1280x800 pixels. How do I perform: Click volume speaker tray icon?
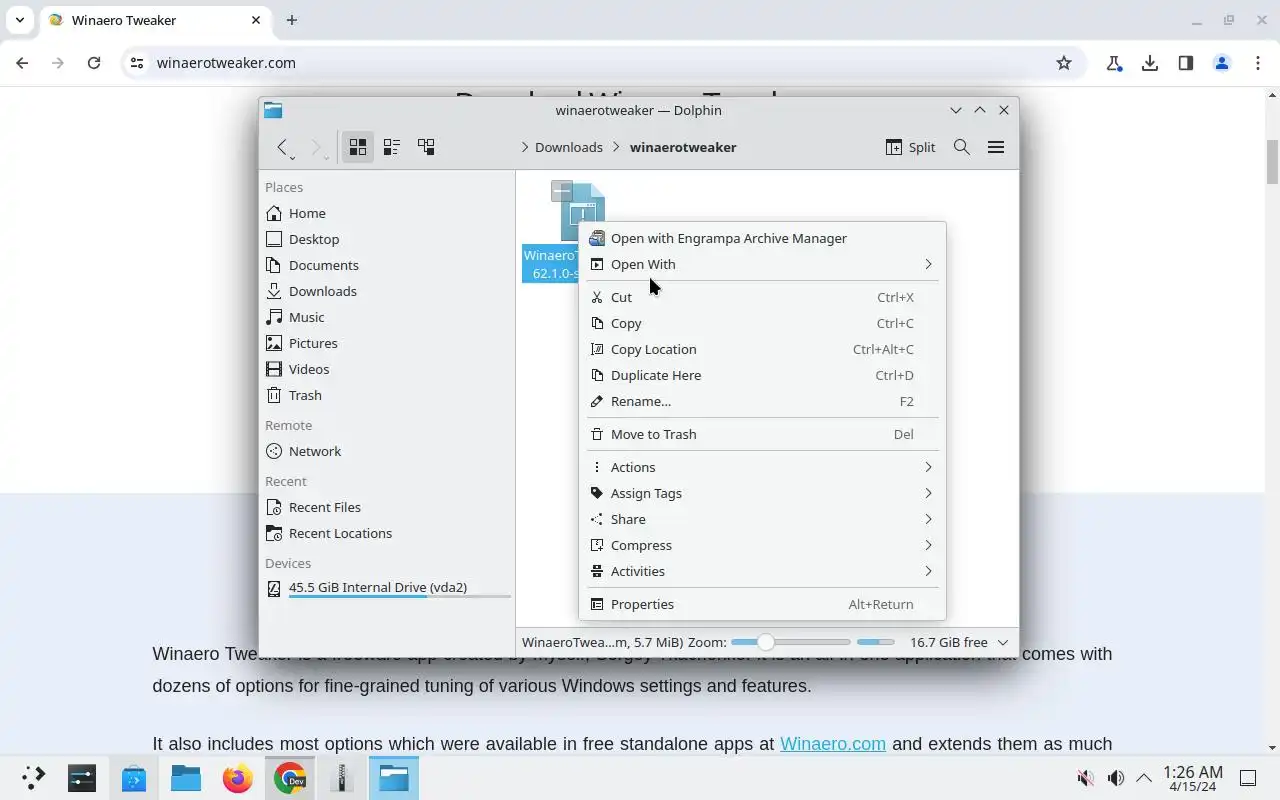pyautogui.click(x=1116, y=778)
